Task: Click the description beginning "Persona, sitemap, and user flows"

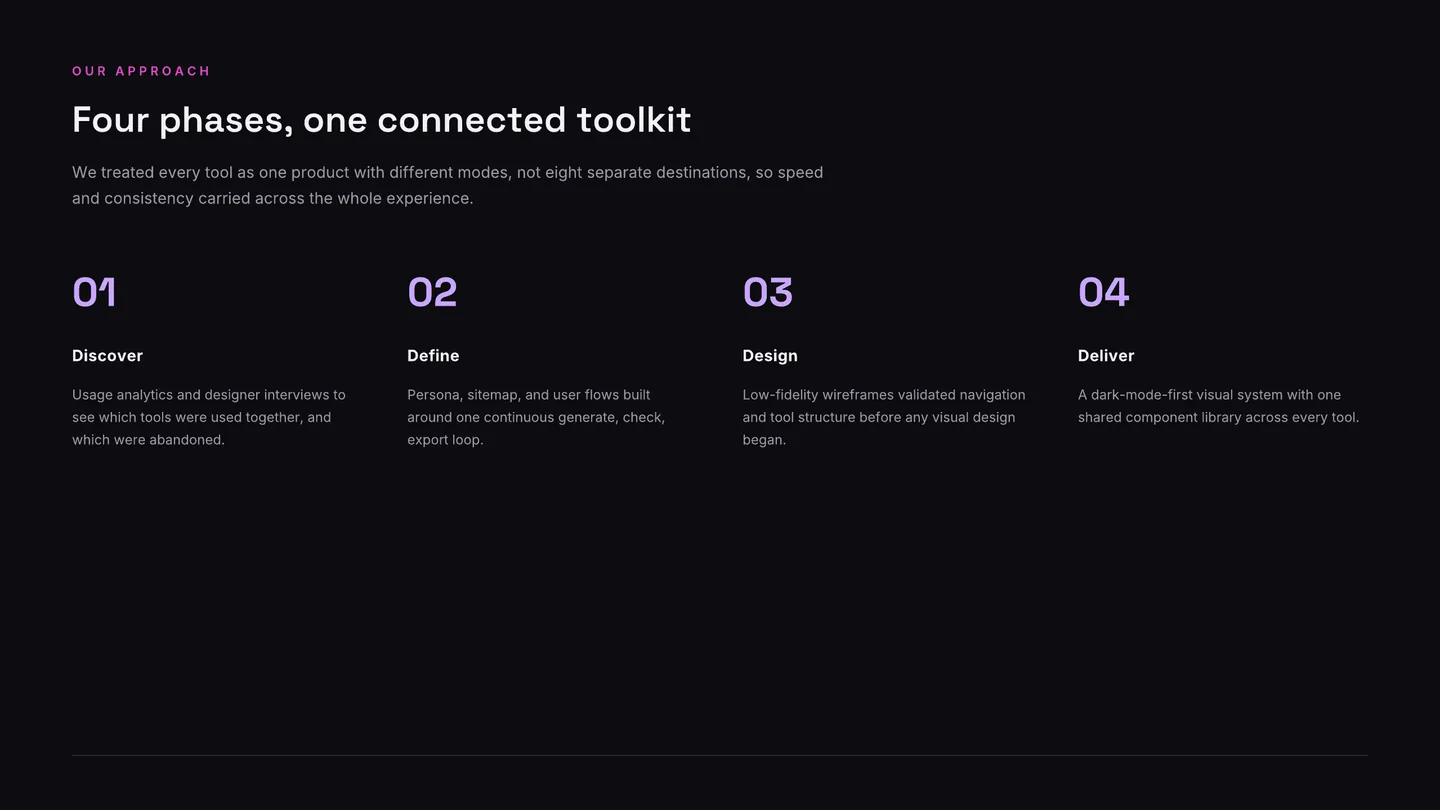Action: (x=536, y=417)
